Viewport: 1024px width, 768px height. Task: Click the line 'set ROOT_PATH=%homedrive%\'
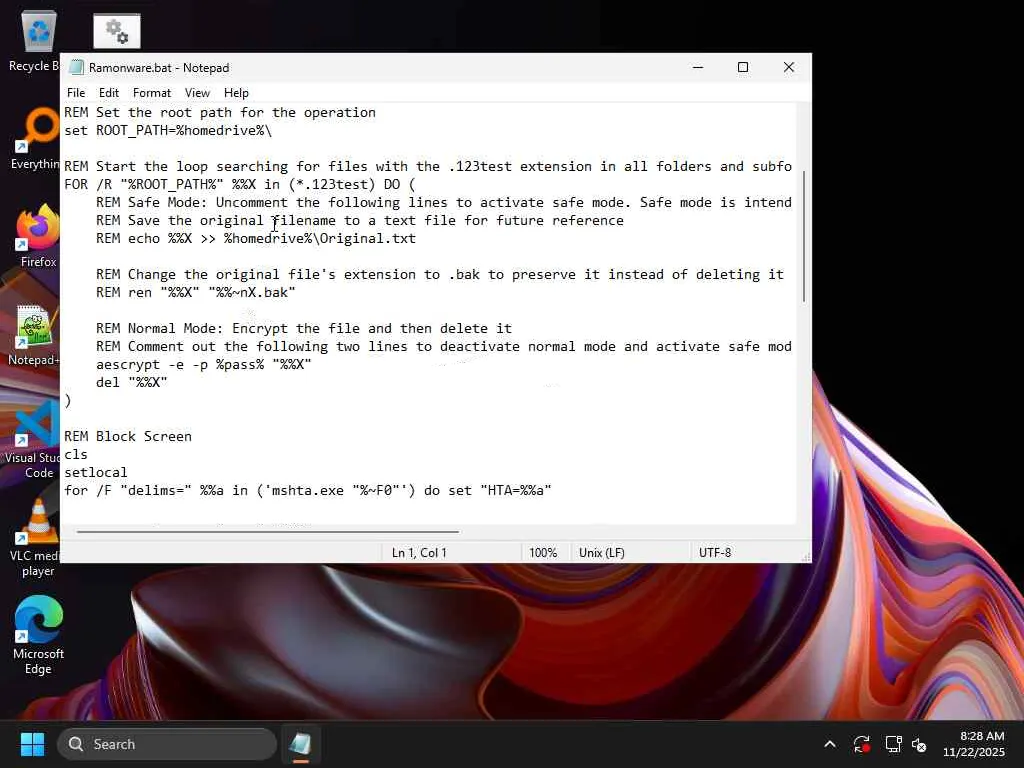click(x=168, y=131)
